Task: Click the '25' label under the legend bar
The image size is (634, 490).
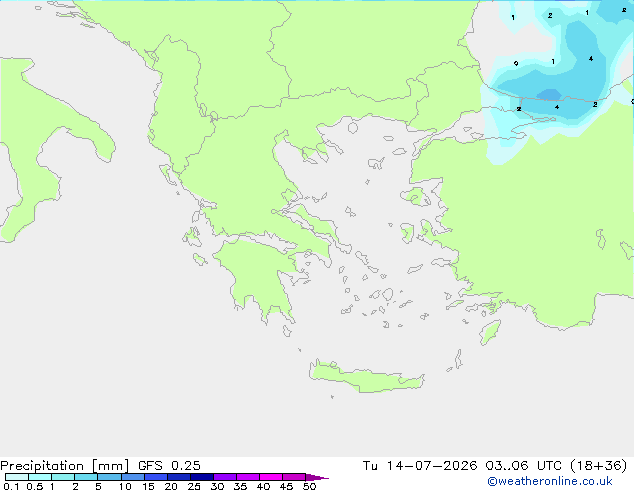Action: (194, 486)
